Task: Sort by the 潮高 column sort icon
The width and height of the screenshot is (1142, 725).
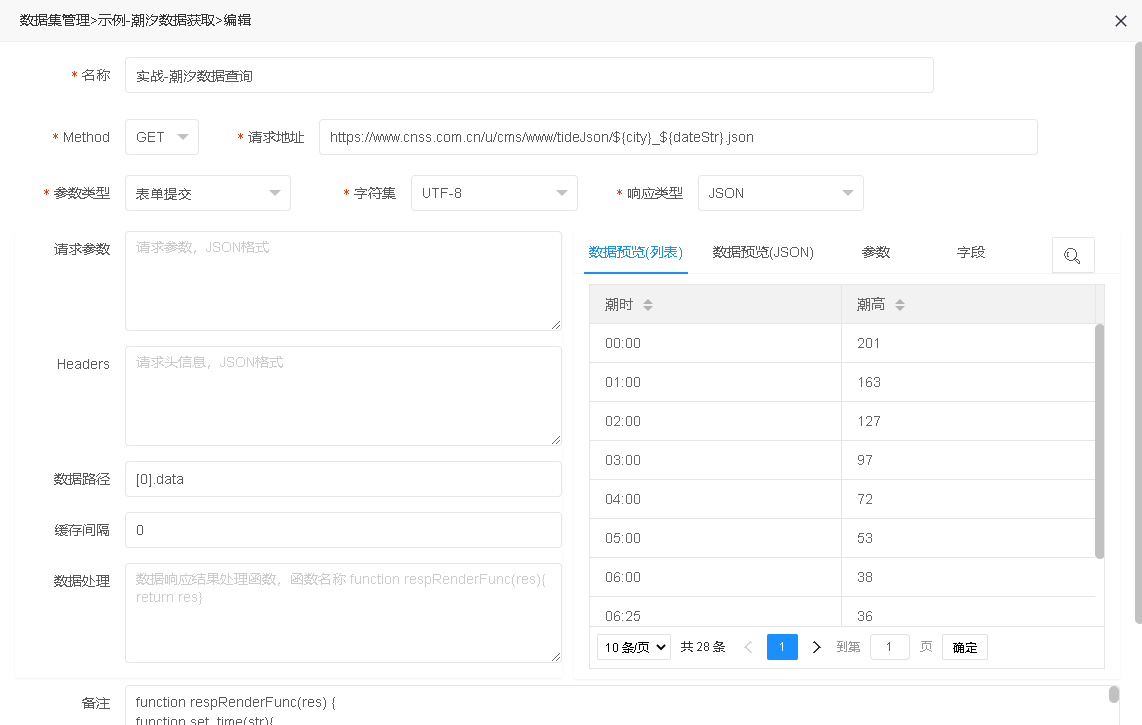Action: pos(900,305)
